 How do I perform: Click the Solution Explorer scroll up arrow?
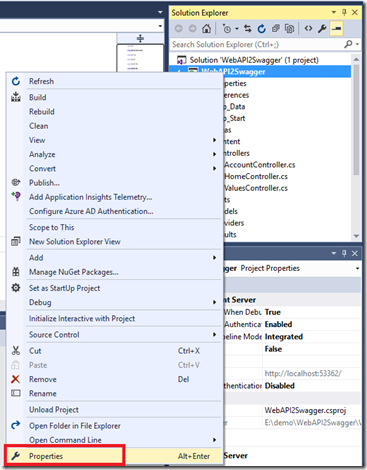tap(356, 59)
